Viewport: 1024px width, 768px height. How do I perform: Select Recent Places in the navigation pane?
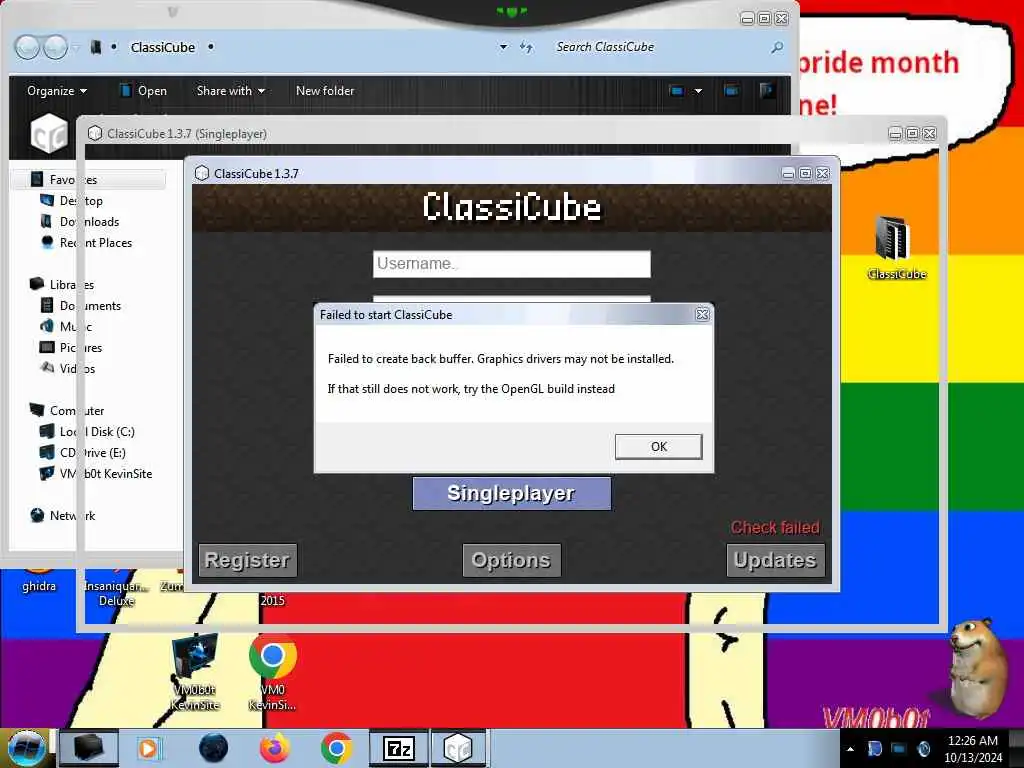coord(95,242)
